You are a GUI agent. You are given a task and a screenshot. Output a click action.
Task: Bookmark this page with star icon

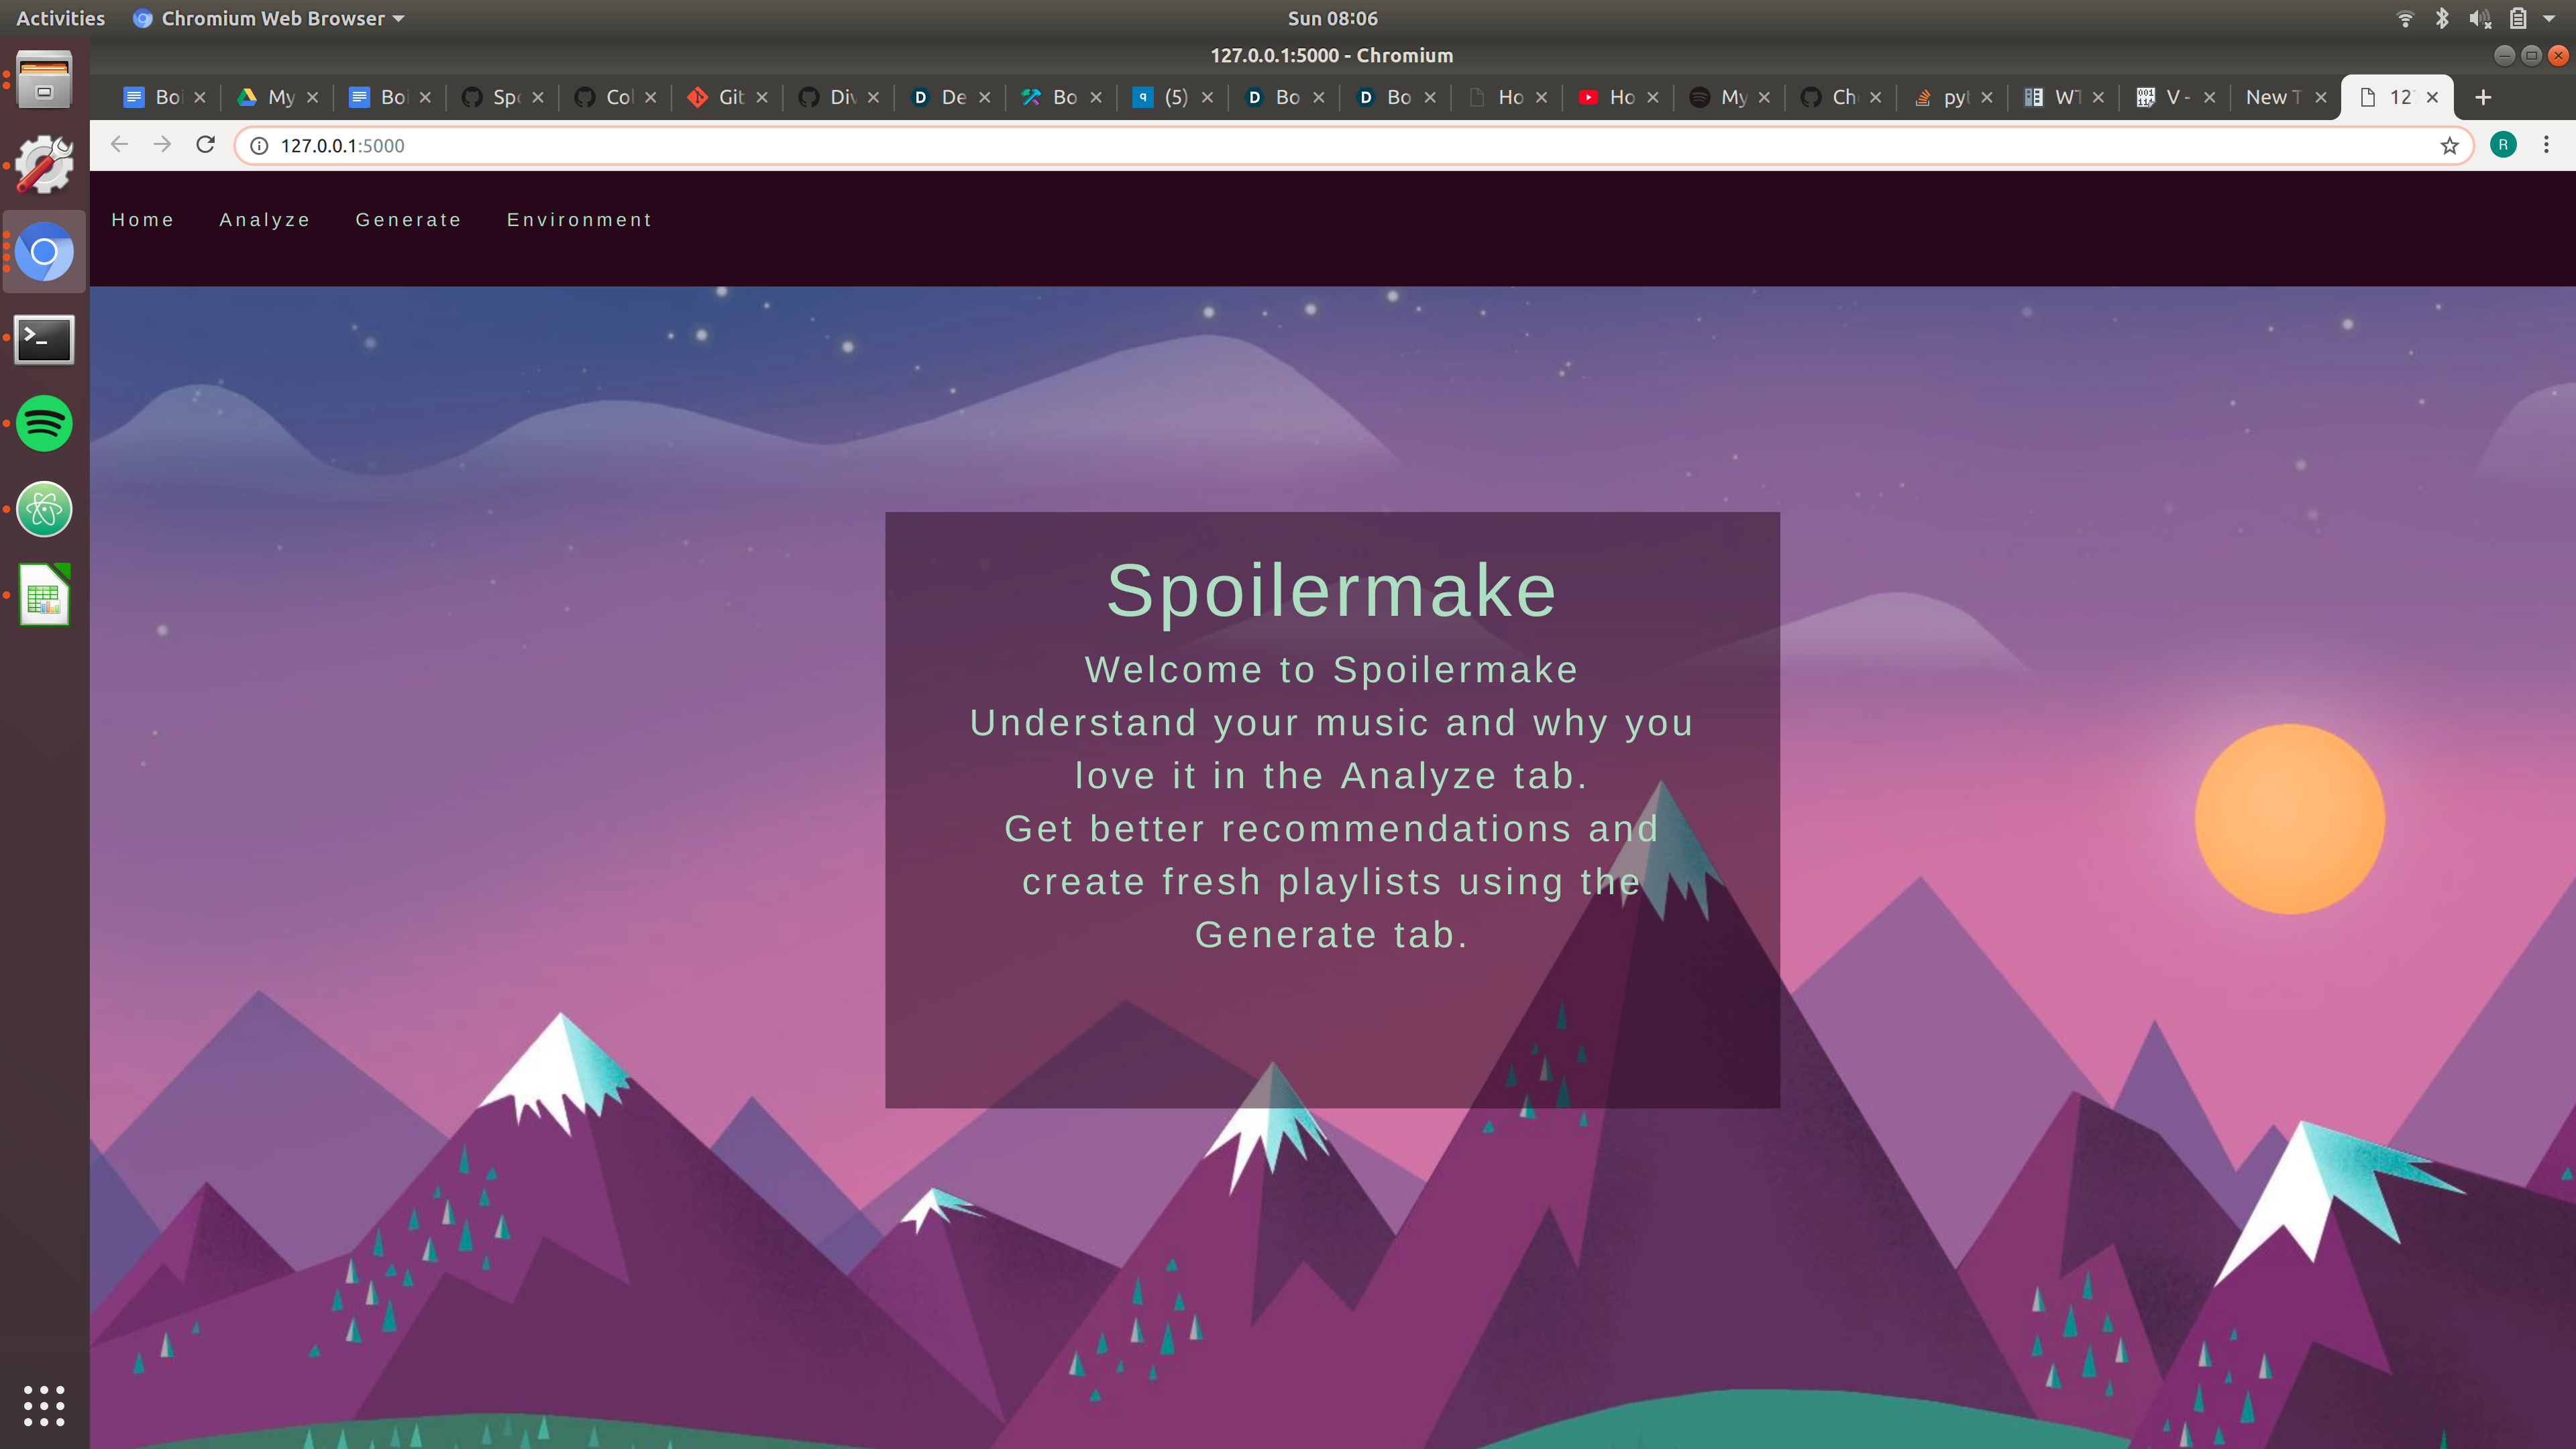coord(2449,146)
